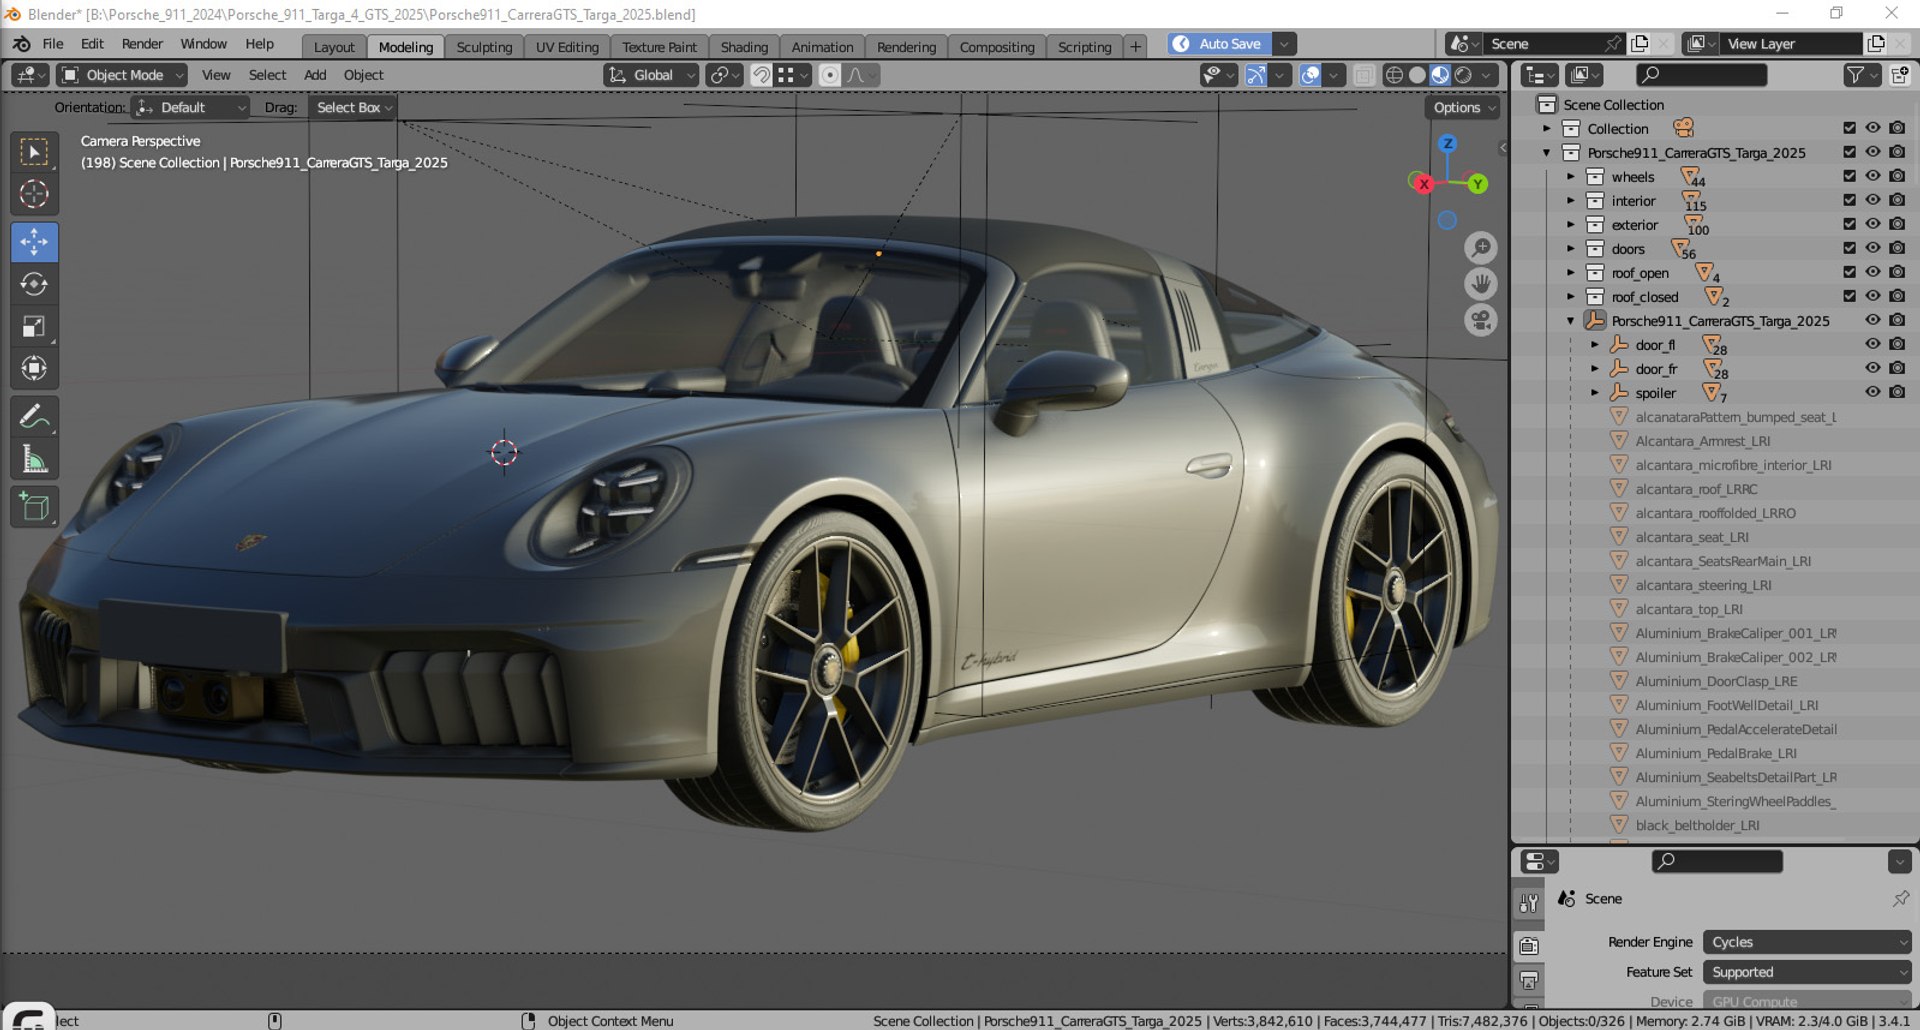Screen dimensions: 1920x1030
Task: Disable spoiler in renders camera icon
Action: point(1897,392)
